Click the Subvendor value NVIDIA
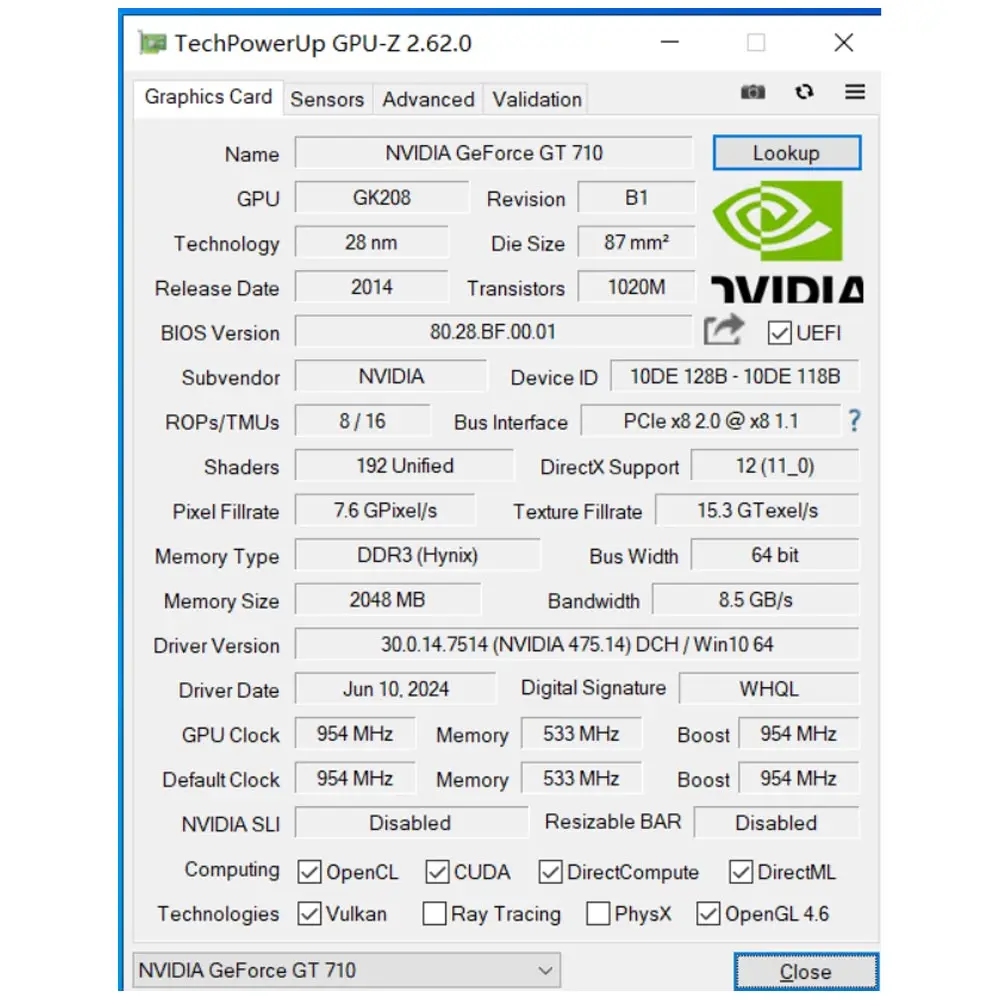The height and width of the screenshot is (1000, 1000). click(391, 376)
